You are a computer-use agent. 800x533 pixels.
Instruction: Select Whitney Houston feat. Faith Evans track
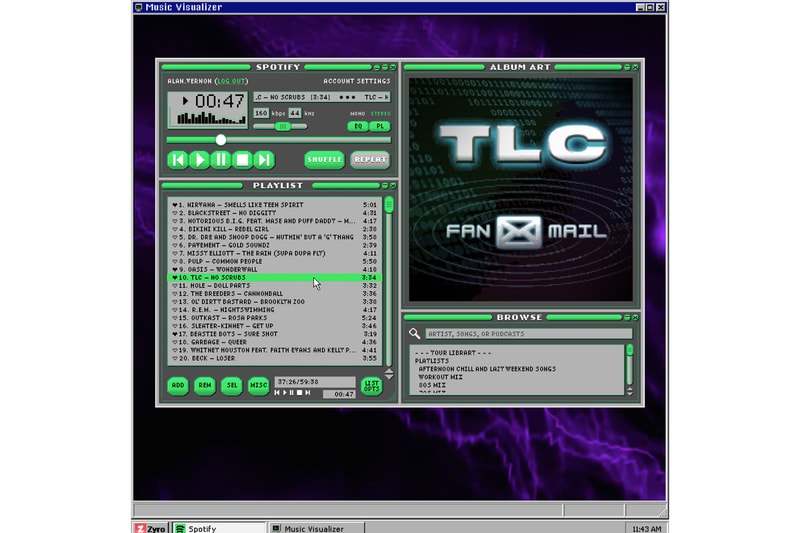pos(274,350)
